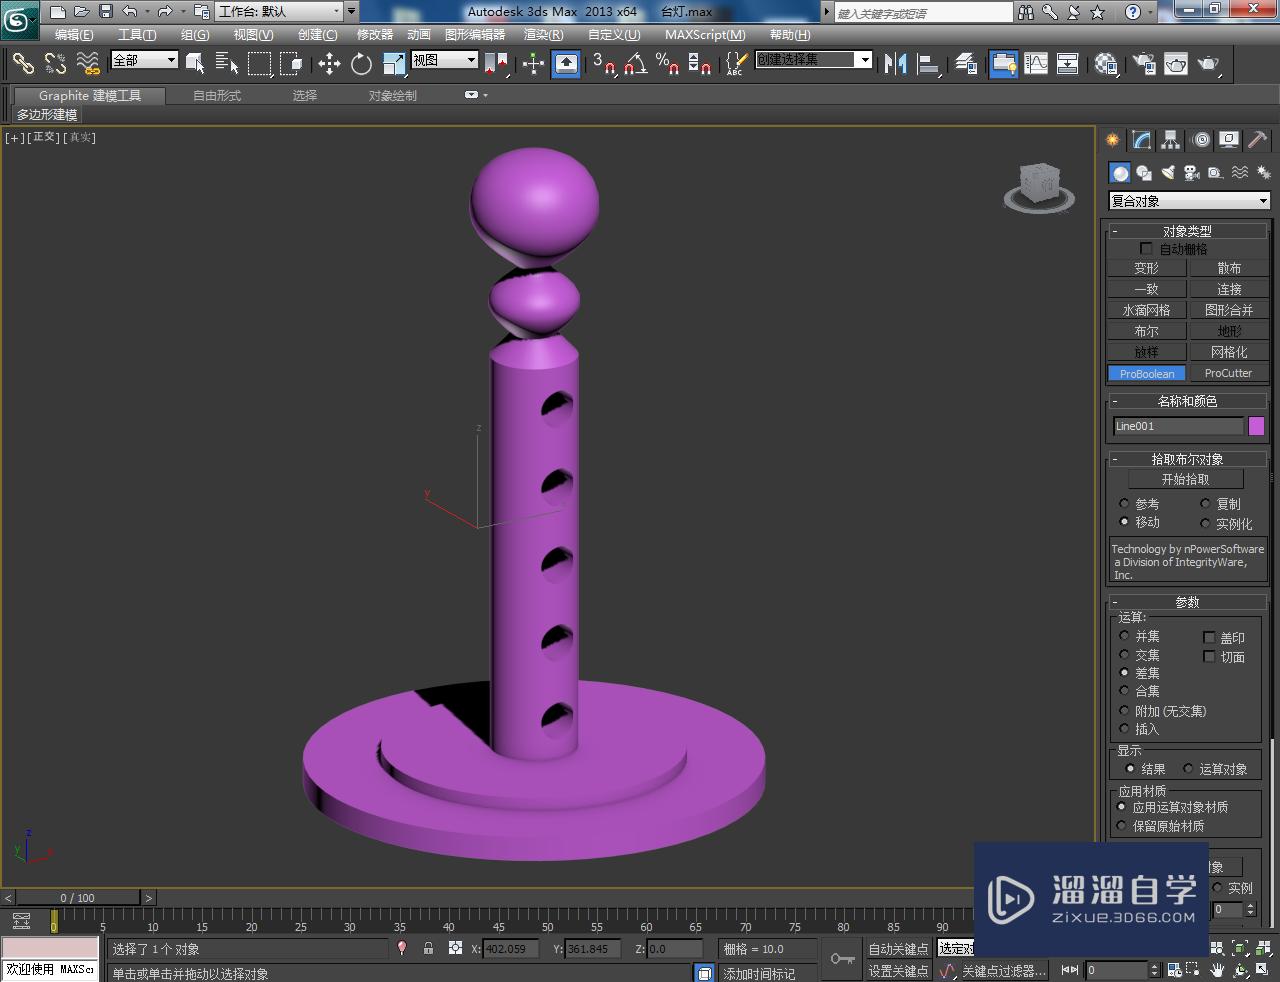Viewport: 1280px width, 982px height.
Task: Select the 参考 radio button
Action: (1124, 503)
